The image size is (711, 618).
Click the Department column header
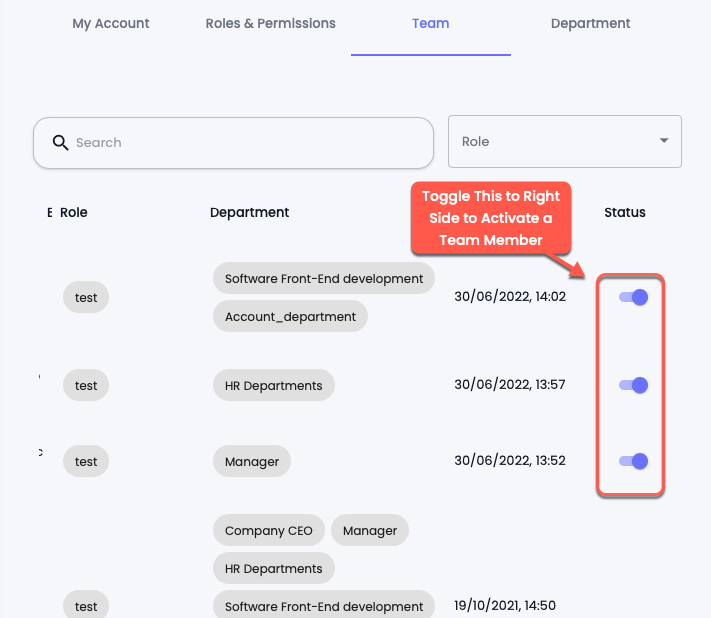pyautogui.click(x=249, y=212)
